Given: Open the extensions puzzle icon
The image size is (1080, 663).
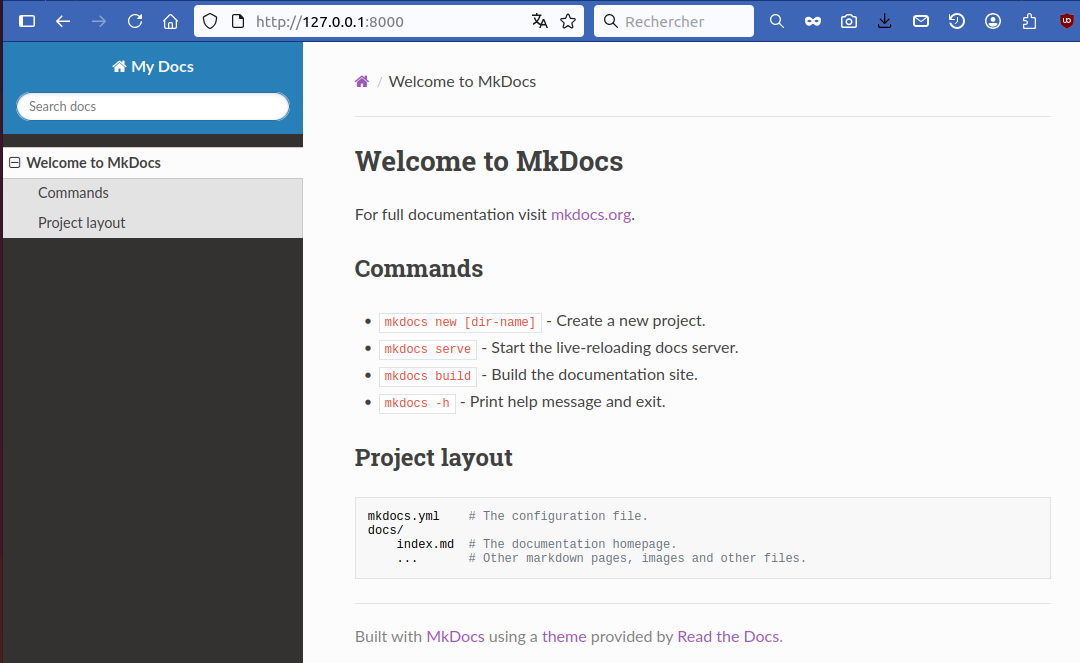Looking at the screenshot, I should coord(1029,21).
